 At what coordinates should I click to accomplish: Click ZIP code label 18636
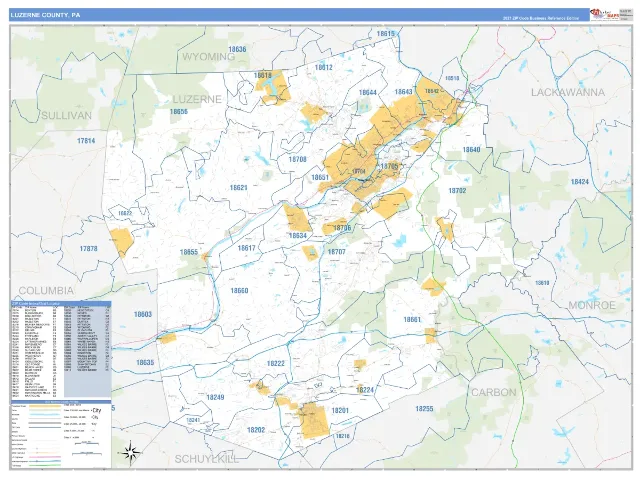coord(237,49)
